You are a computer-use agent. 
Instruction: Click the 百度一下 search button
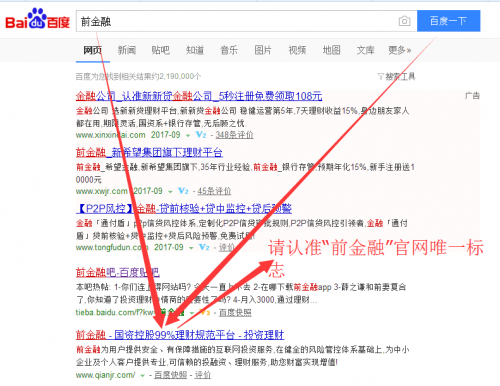[448, 21]
